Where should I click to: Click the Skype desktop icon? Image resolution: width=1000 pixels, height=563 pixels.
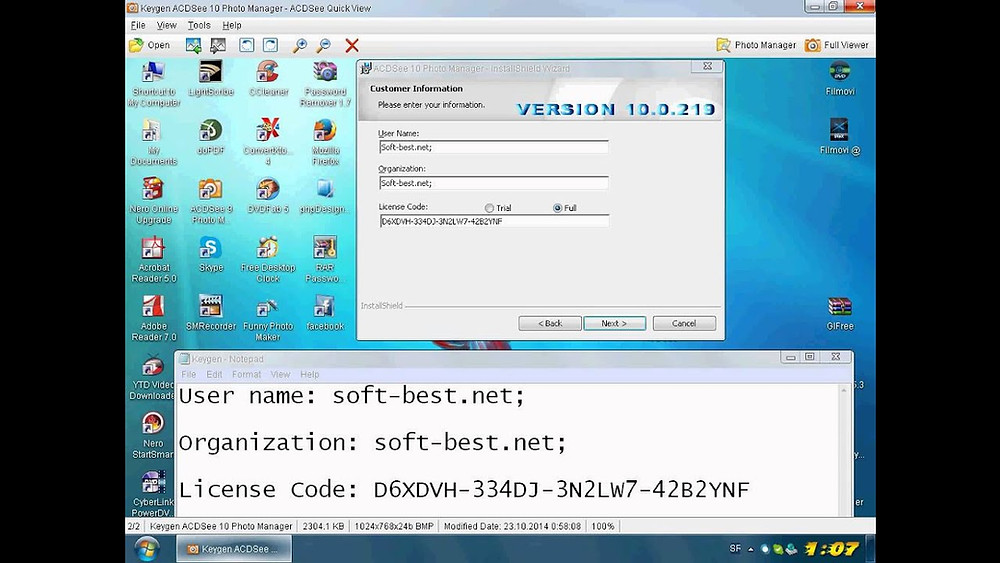(210, 254)
